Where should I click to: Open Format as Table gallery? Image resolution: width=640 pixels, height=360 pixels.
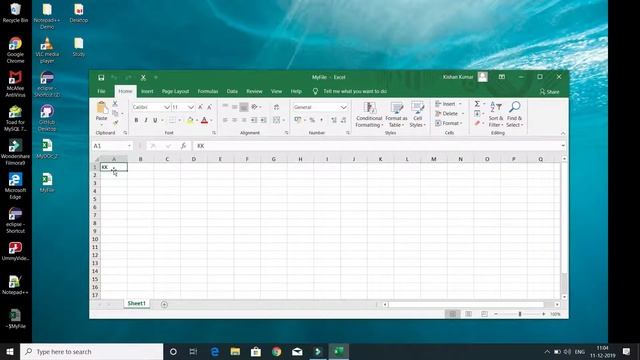coord(396,115)
